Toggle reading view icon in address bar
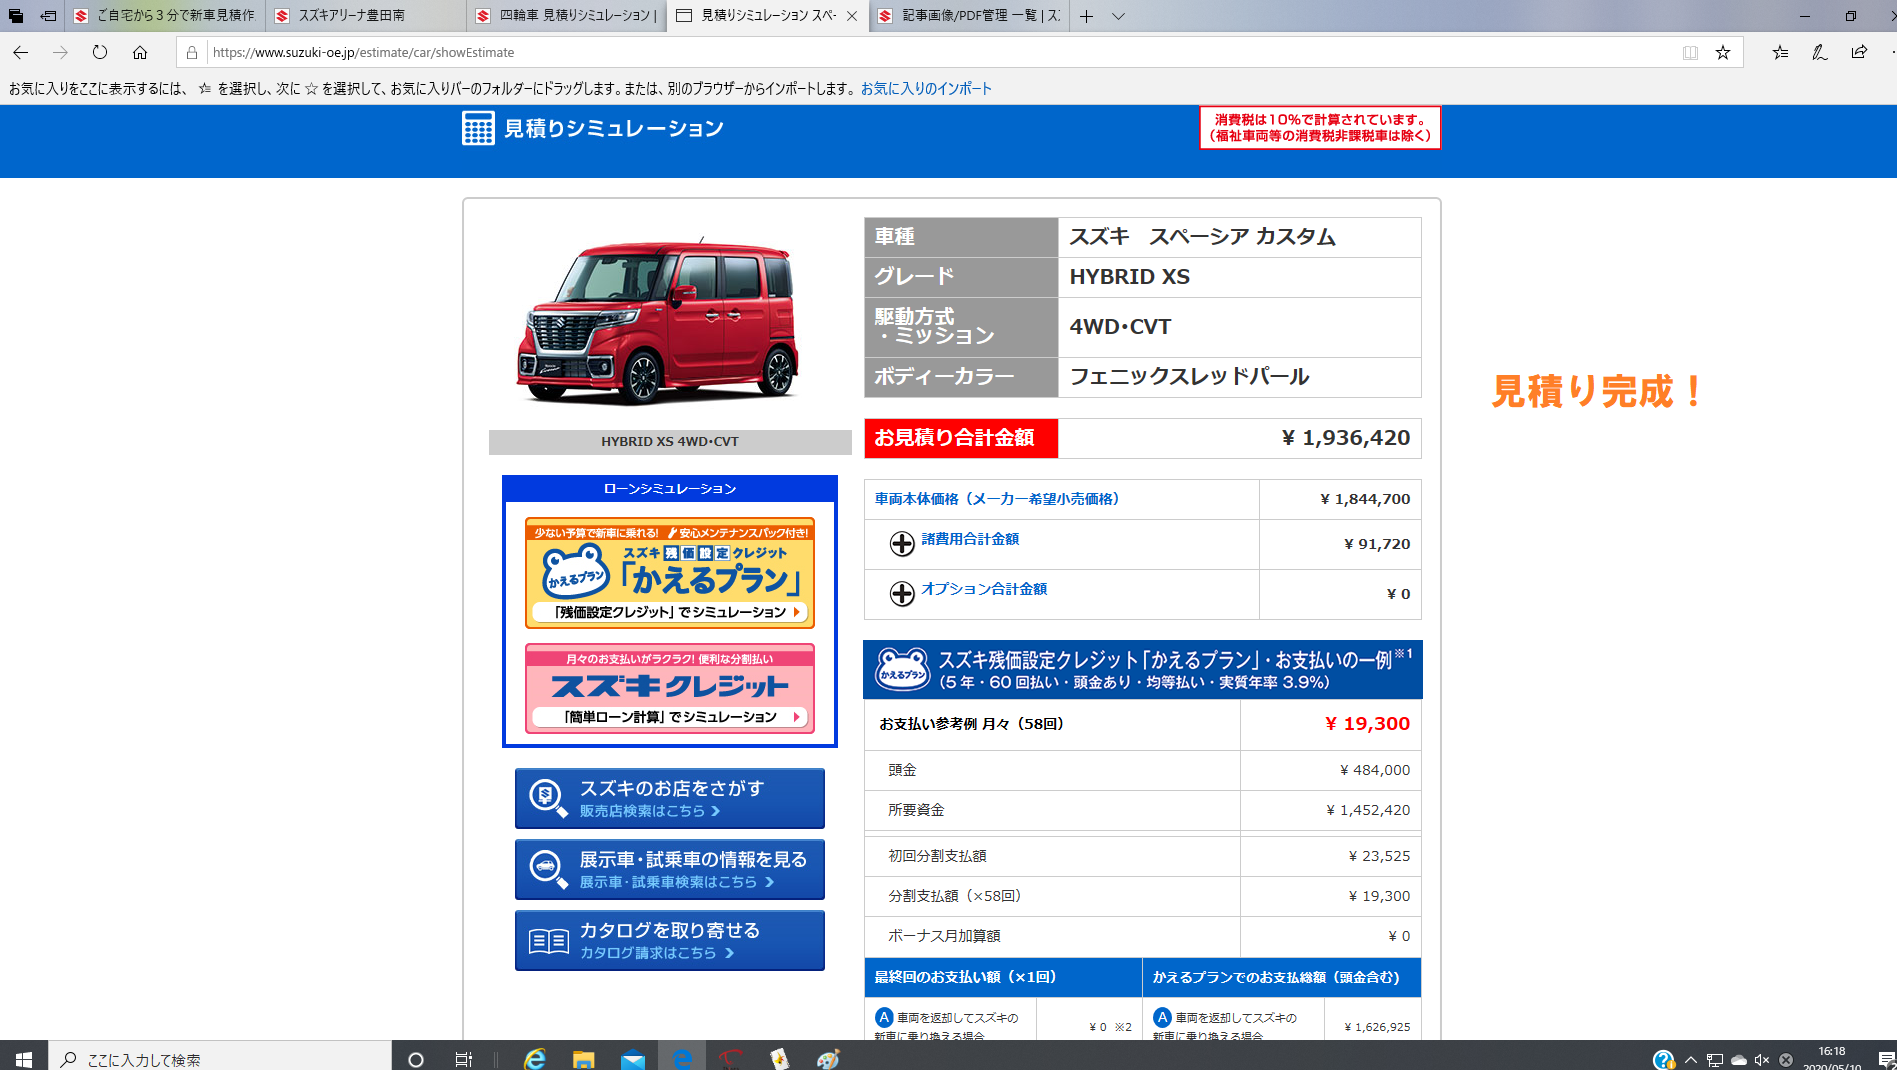This screenshot has height=1070, width=1897. (x=1690, y=52)
